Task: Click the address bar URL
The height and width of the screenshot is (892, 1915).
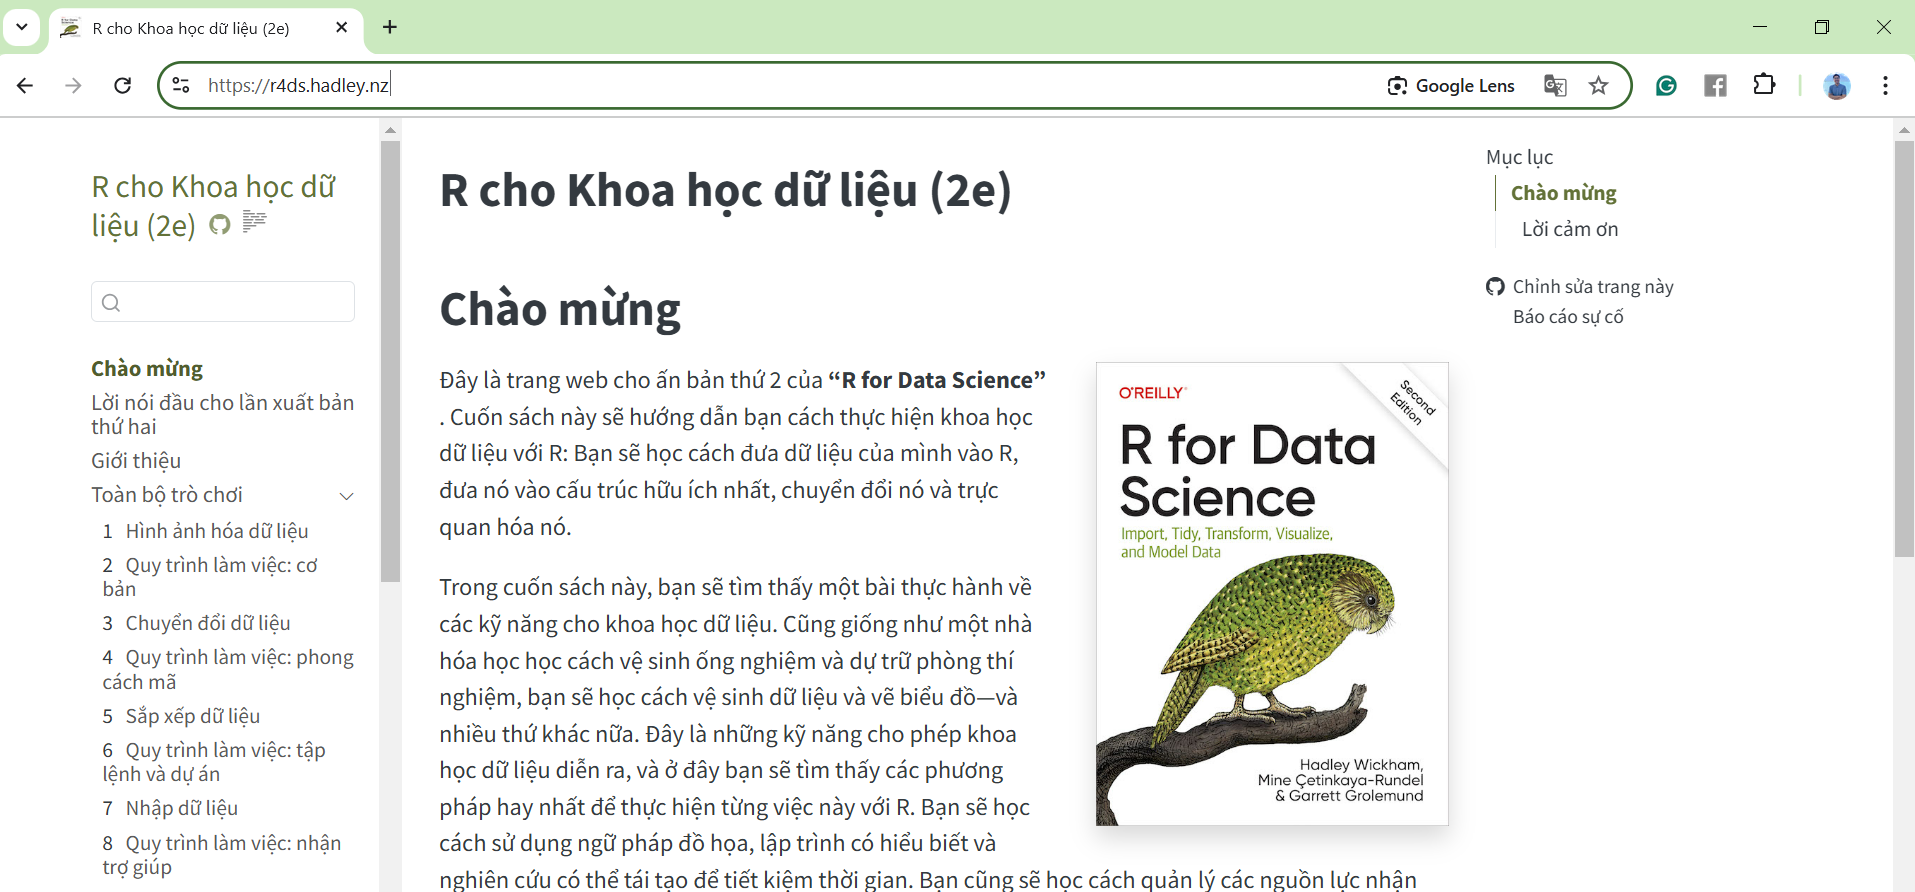Action: coord(298,86)
